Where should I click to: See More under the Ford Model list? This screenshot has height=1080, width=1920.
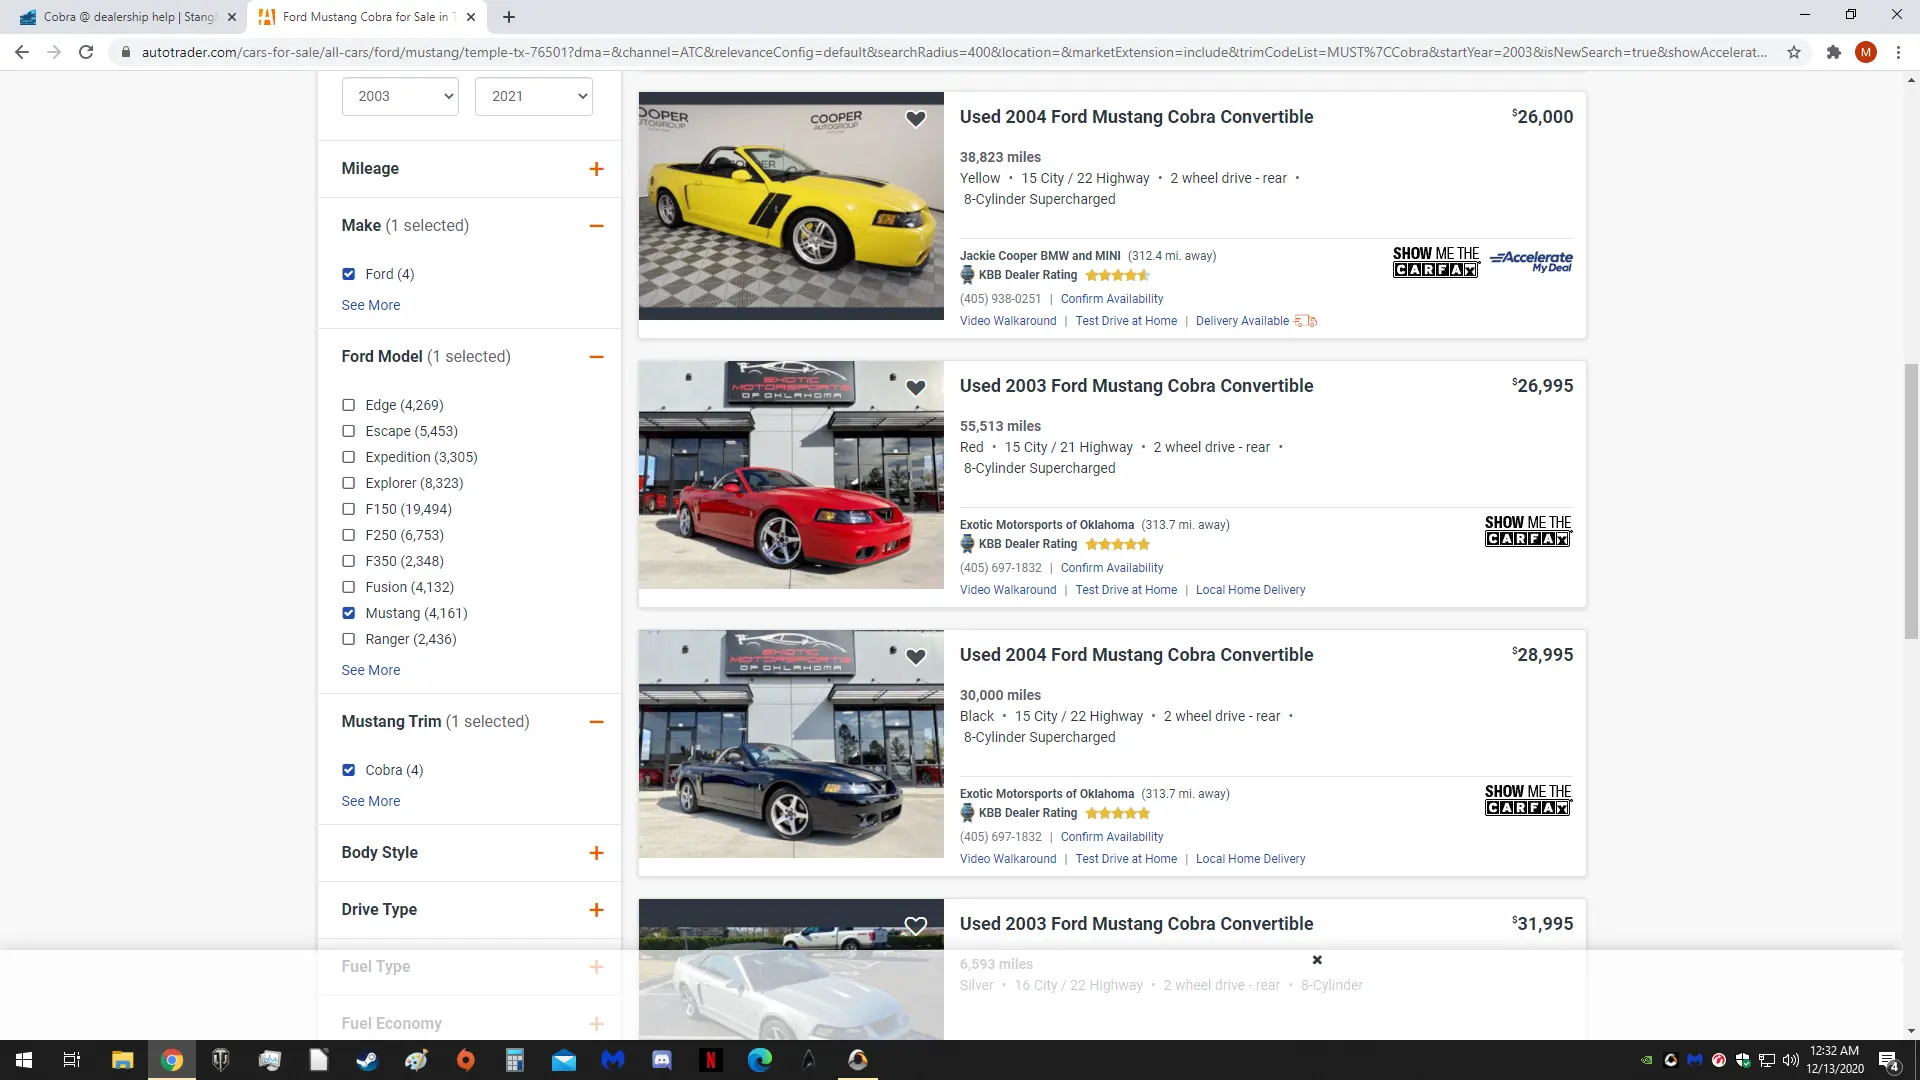tap(370, 670)
